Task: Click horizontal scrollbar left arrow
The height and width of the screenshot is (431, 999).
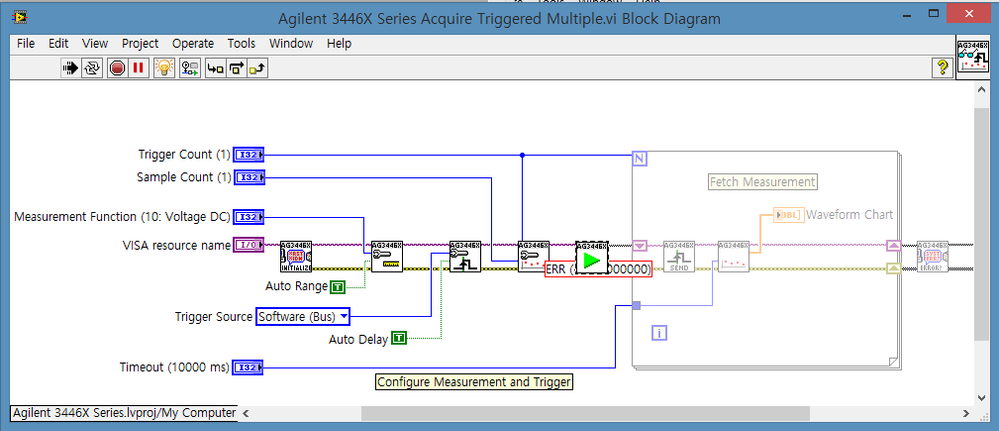Action: point(245,413)
